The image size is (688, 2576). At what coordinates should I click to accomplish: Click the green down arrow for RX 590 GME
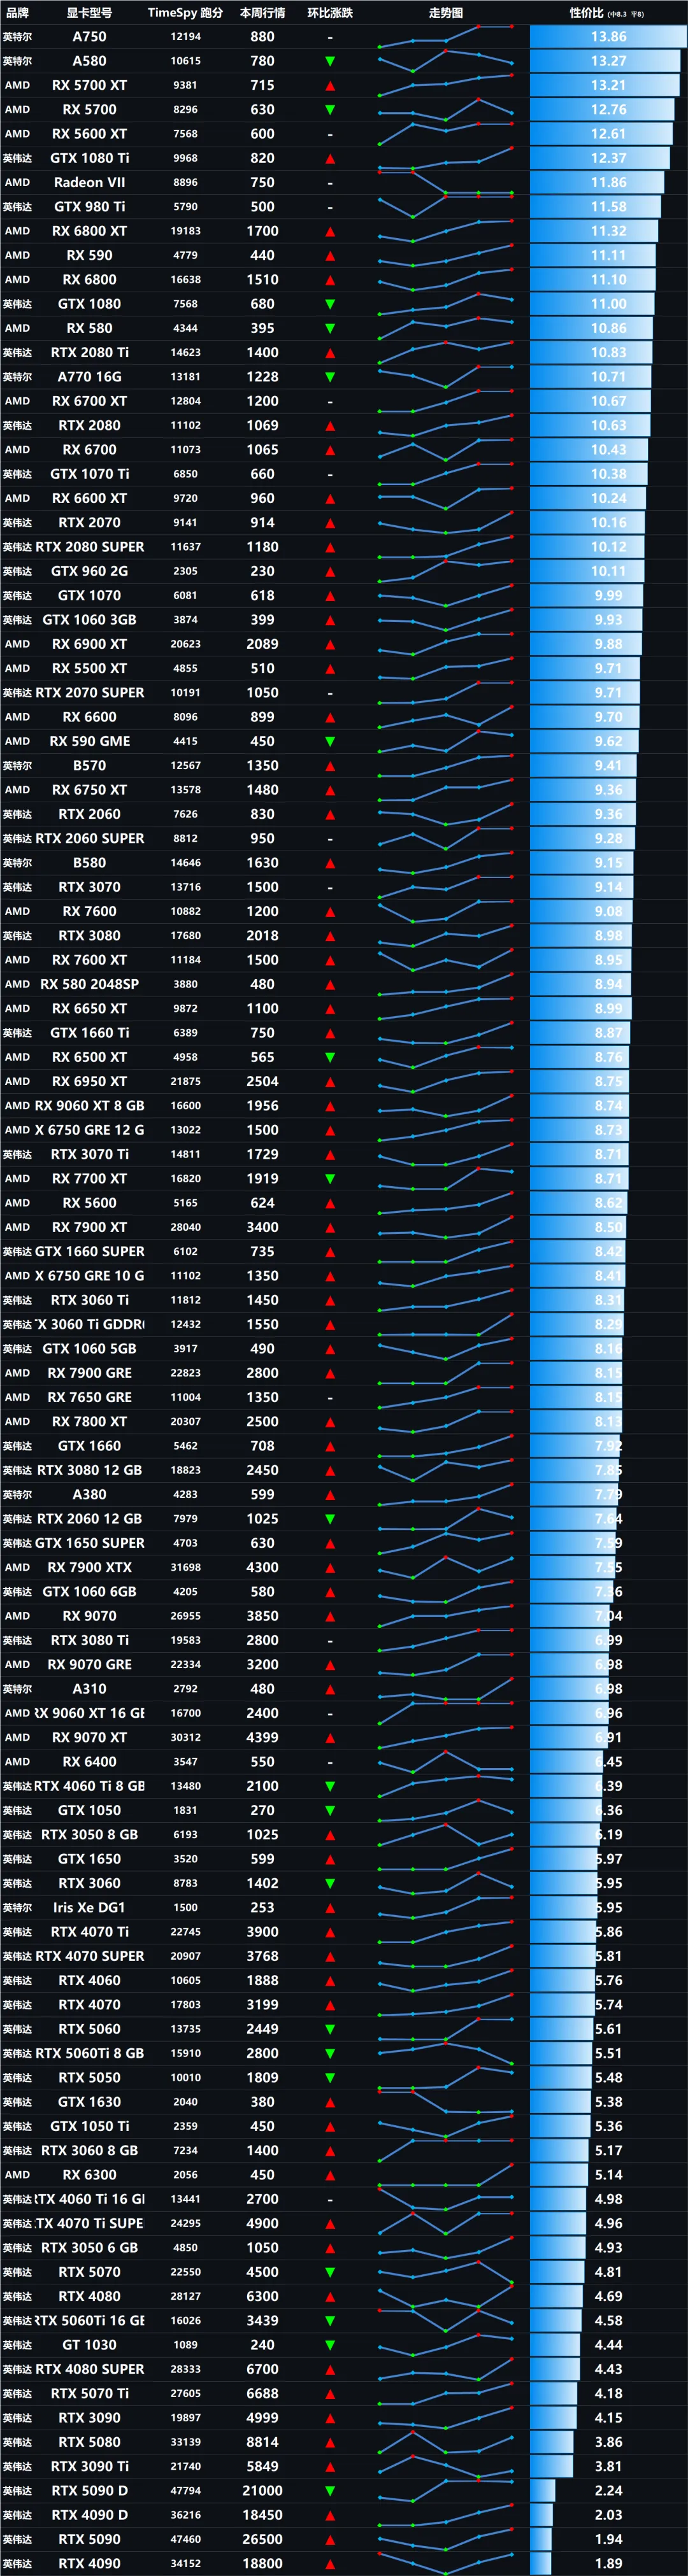click(330, 742)
